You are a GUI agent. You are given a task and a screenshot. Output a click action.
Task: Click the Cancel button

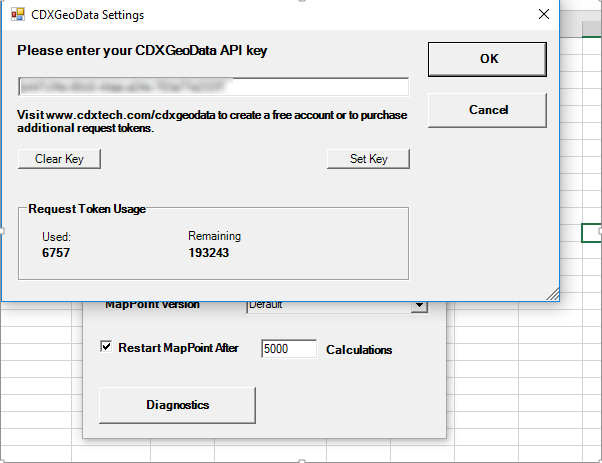[487, 110]
